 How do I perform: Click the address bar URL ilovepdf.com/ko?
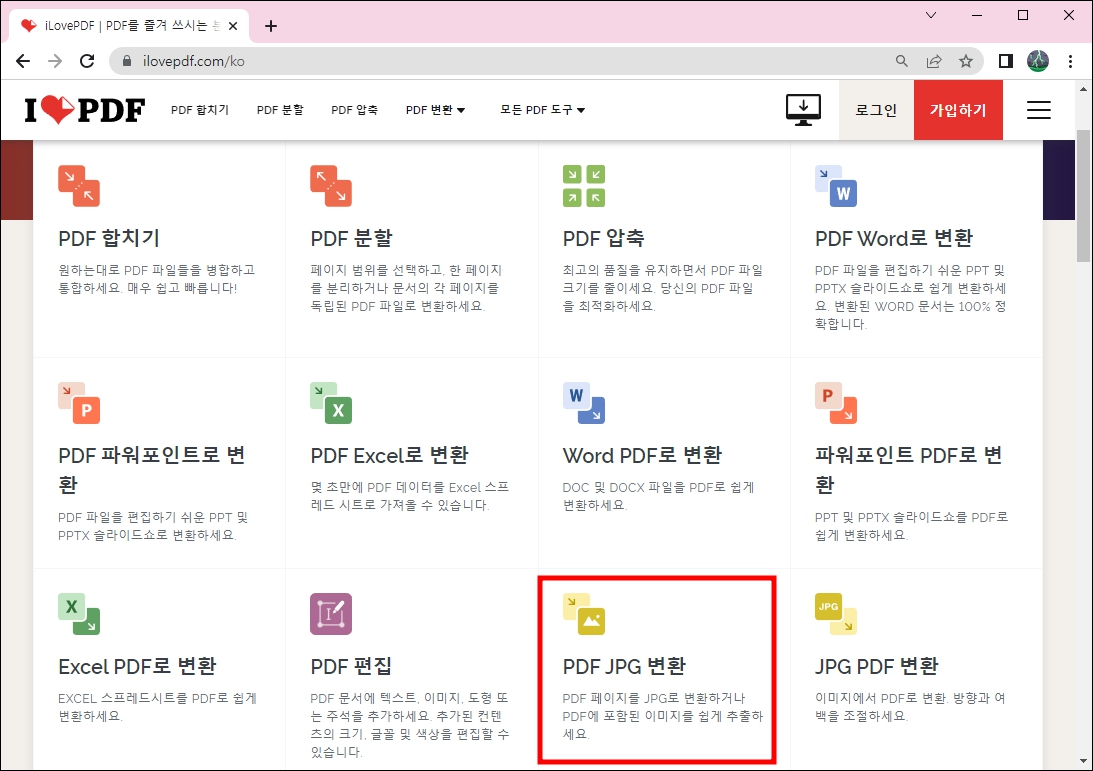point(194,61)
